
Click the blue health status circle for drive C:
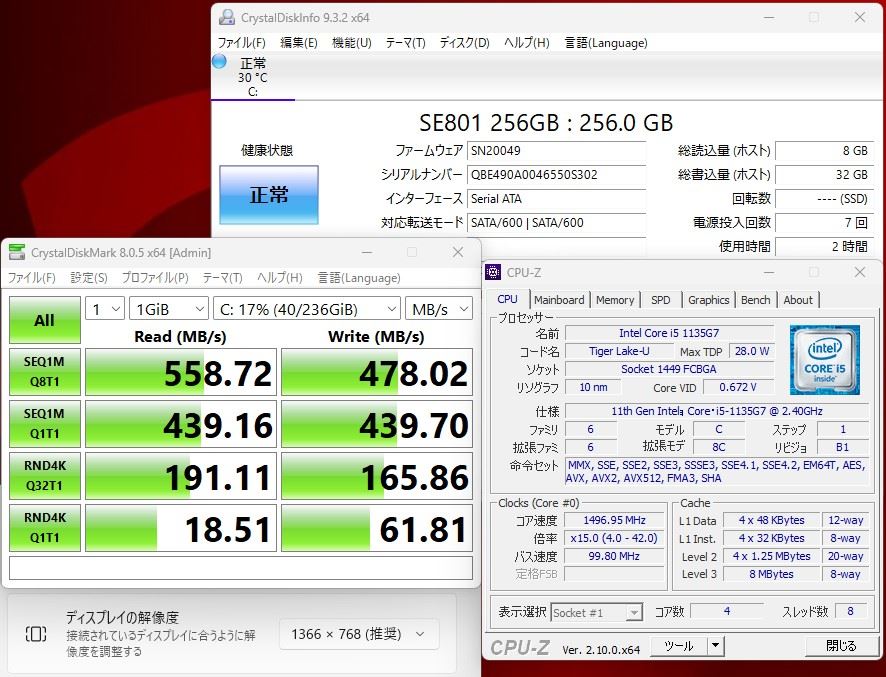click(x=219, y=61)
